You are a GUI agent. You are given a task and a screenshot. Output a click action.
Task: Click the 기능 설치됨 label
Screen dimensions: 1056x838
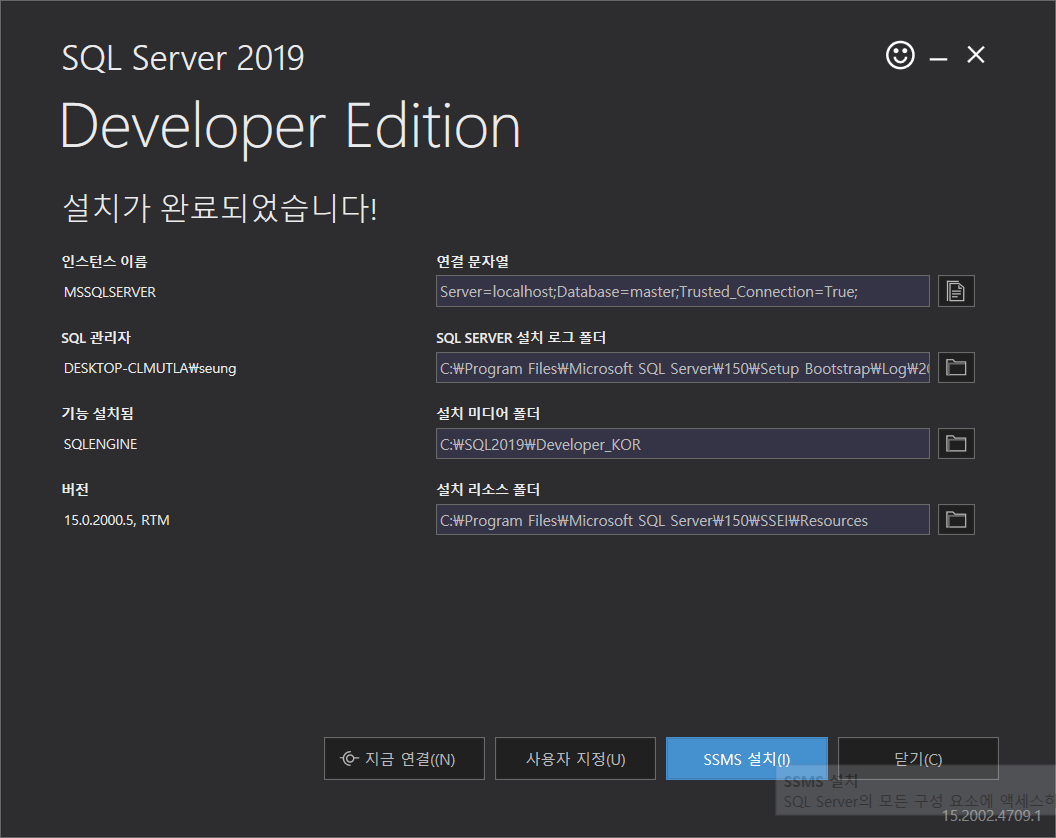click(x=98, y=414)
